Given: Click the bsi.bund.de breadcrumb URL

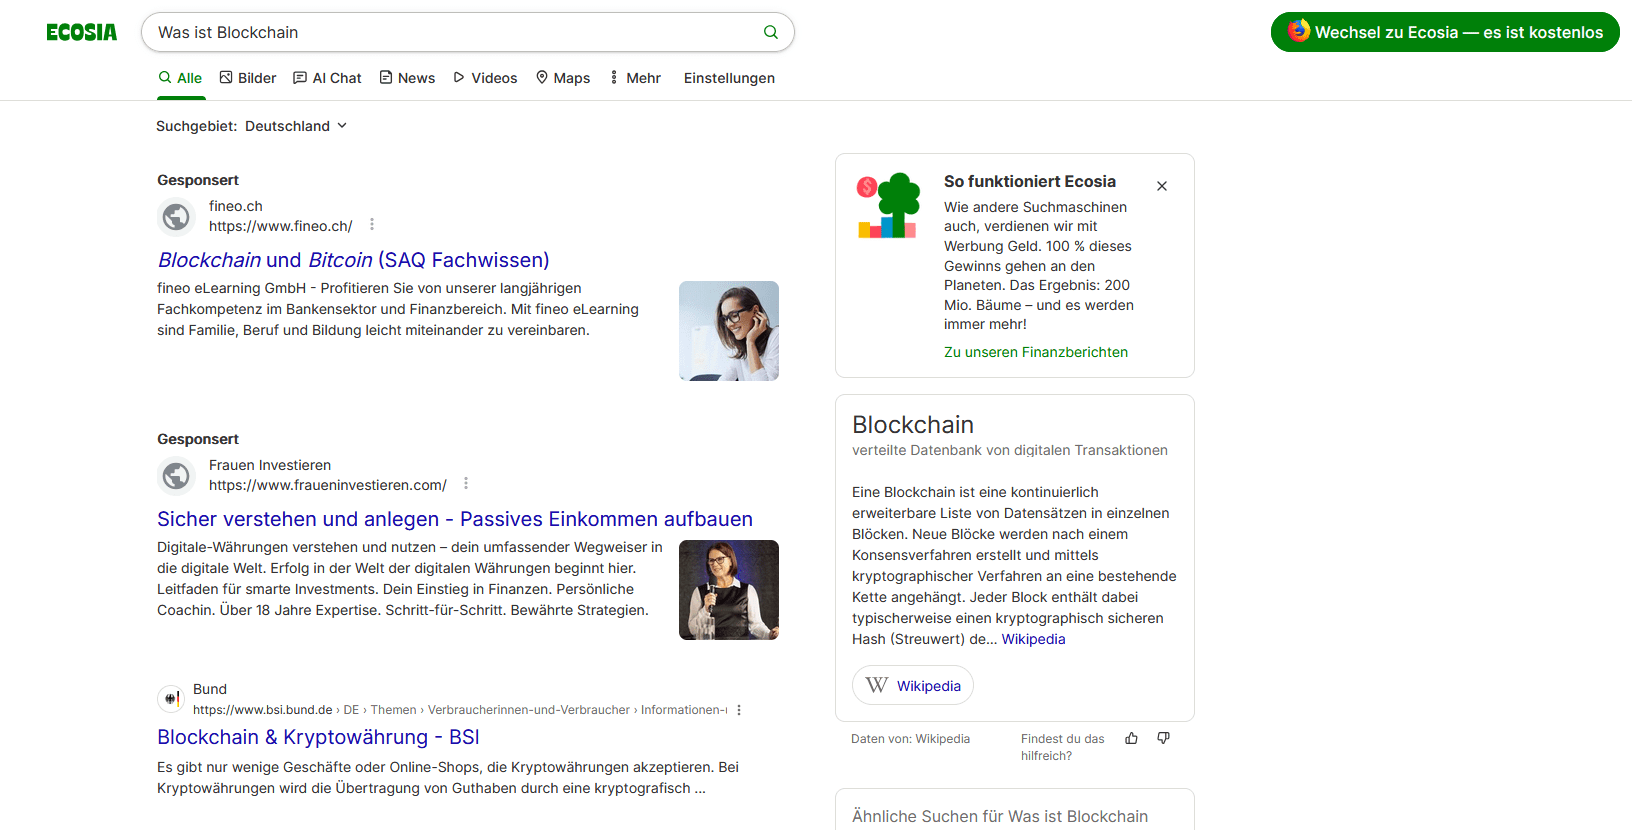Looking at the screenshot, I should pyautogui.click(x=460, y=710).
